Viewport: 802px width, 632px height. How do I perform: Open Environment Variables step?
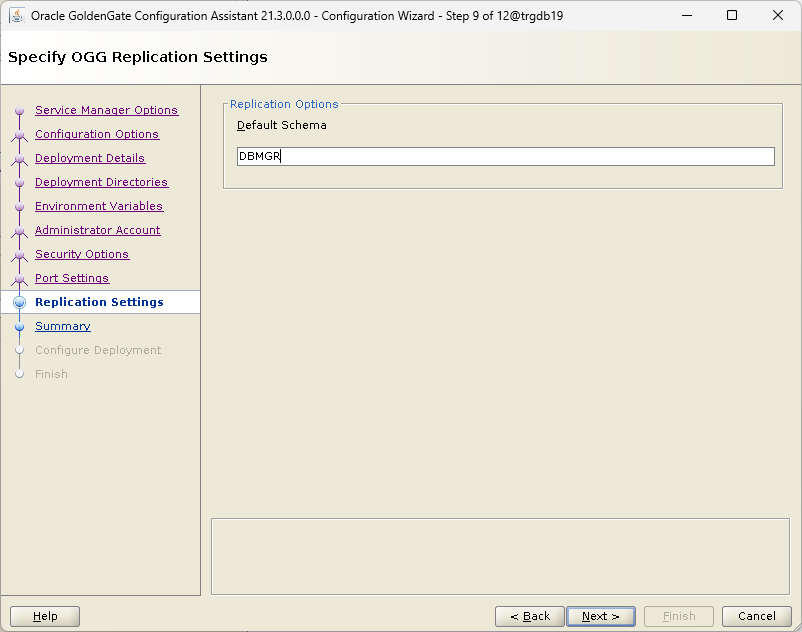click(x=99, y=206)
